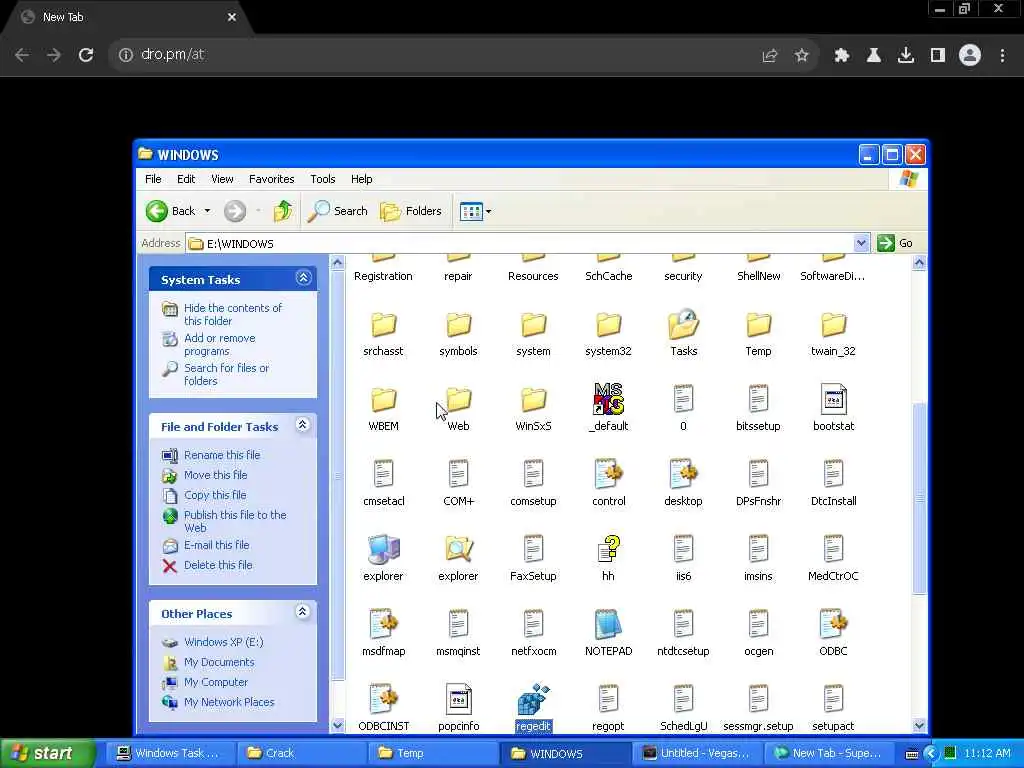Open the View menu
Image resolution: width=1024 pixels, height=768 pixels.
pyautogui.click(x=222, y=179)
